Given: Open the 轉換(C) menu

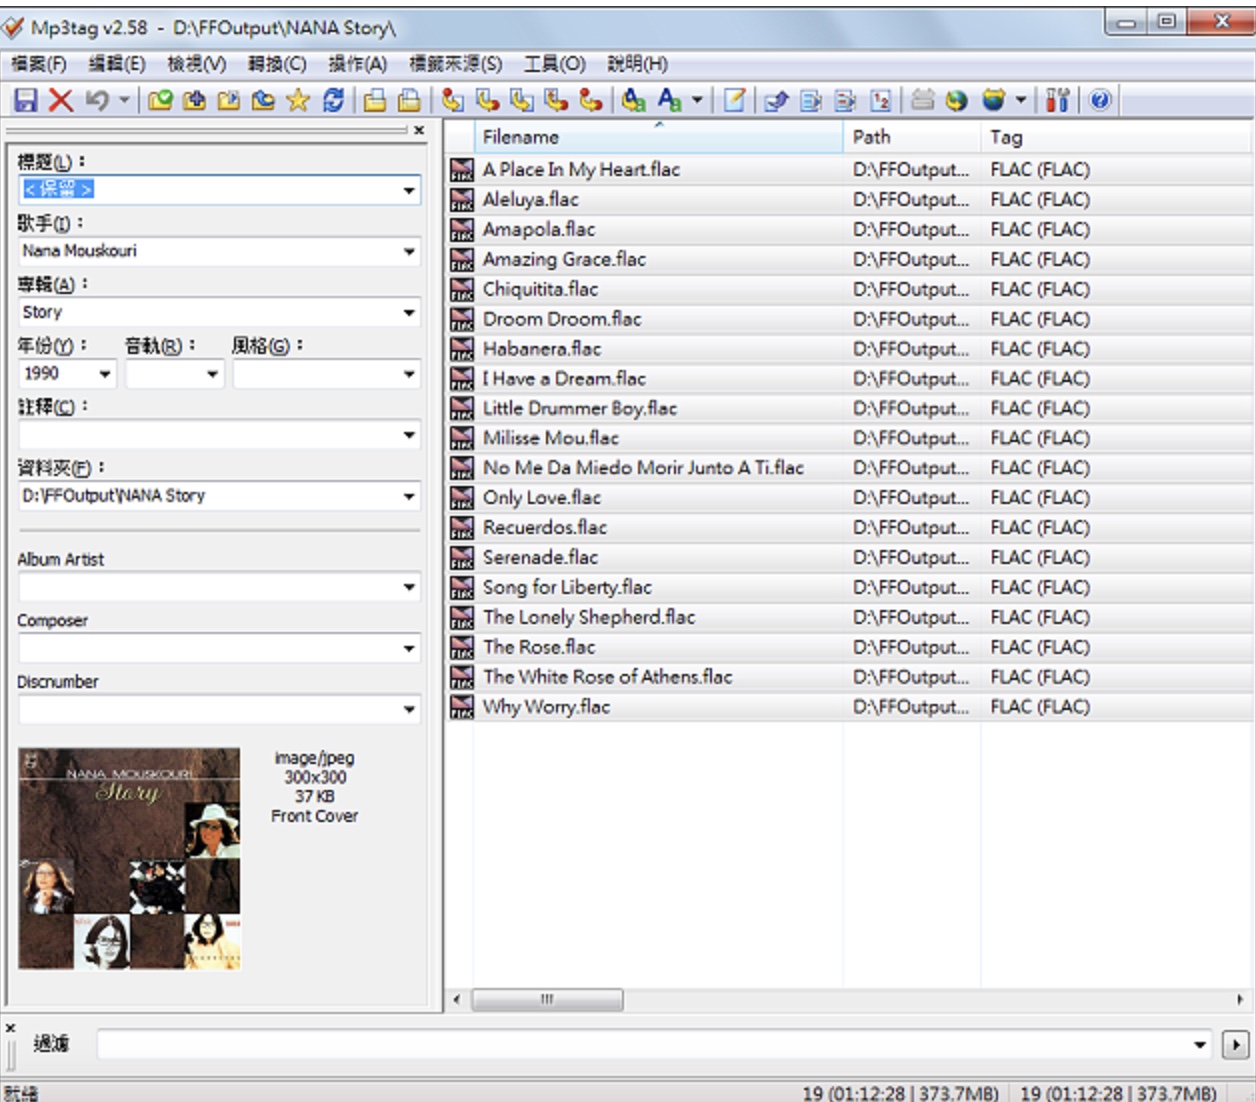Looking at the screenshot, I should click(277, 64).
